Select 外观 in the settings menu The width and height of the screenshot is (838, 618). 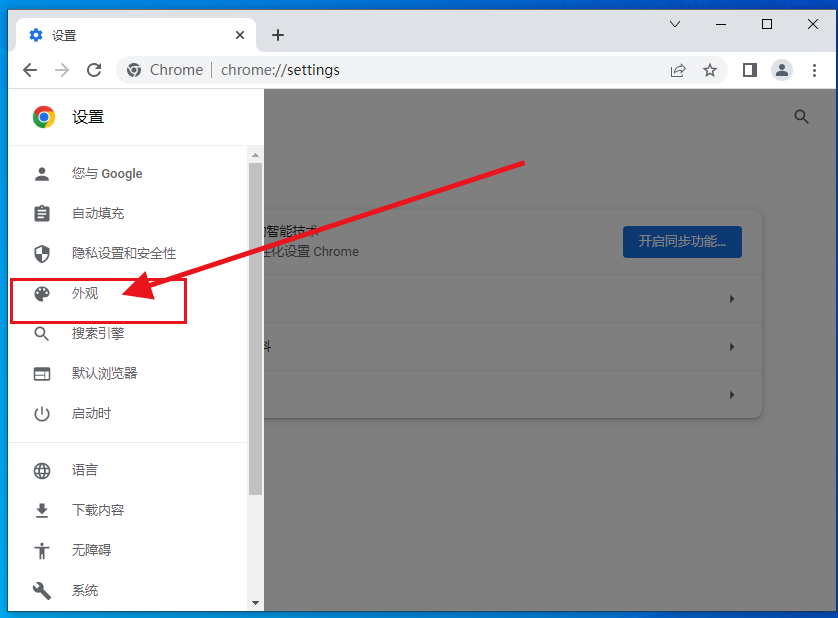[x=128, y=293]
